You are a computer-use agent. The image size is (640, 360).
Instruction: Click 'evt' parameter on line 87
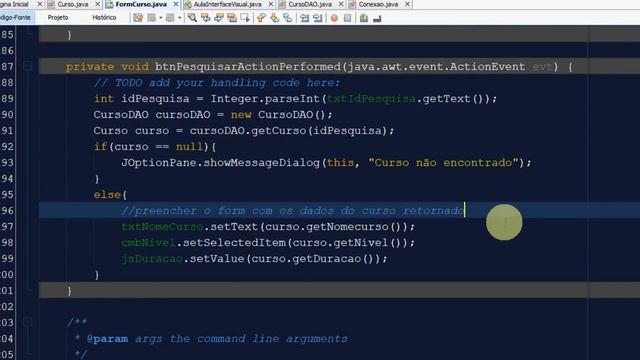pyautogui.click(x=542, y=67)
